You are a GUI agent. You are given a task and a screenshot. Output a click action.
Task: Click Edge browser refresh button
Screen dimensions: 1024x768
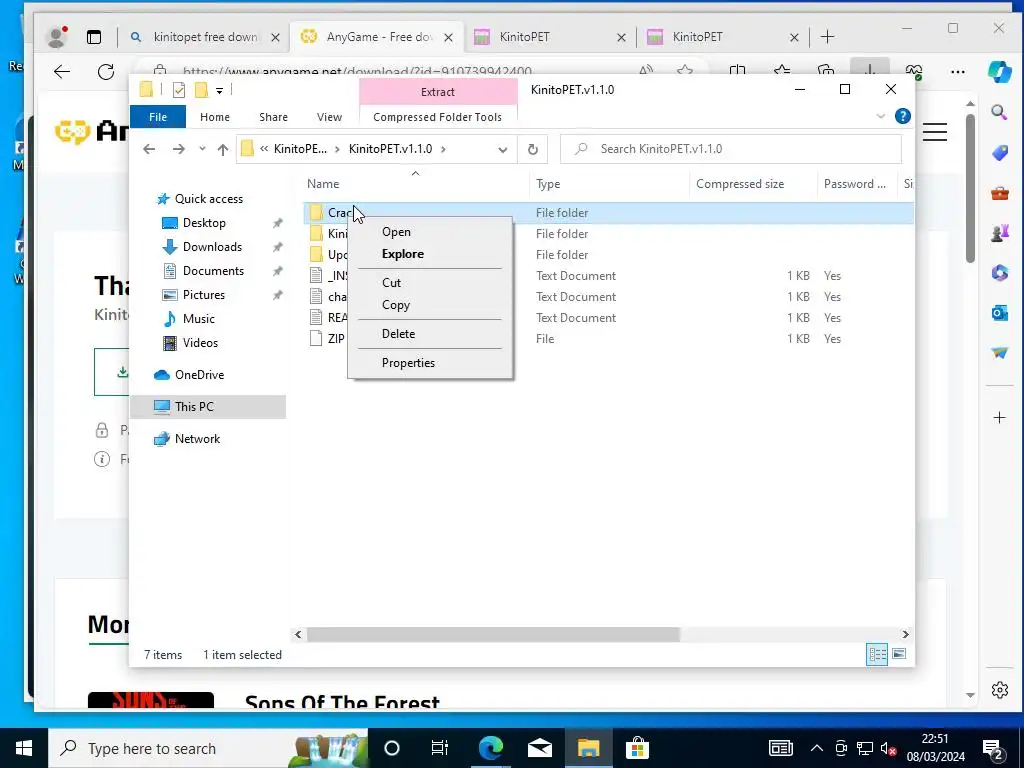(106, 72)
